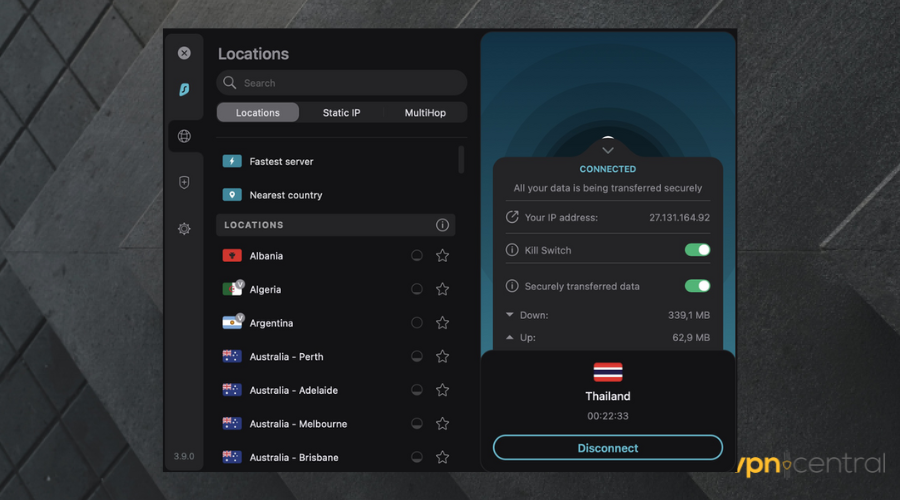
Task: Focus the Search input field
Action: pos(342,83)
